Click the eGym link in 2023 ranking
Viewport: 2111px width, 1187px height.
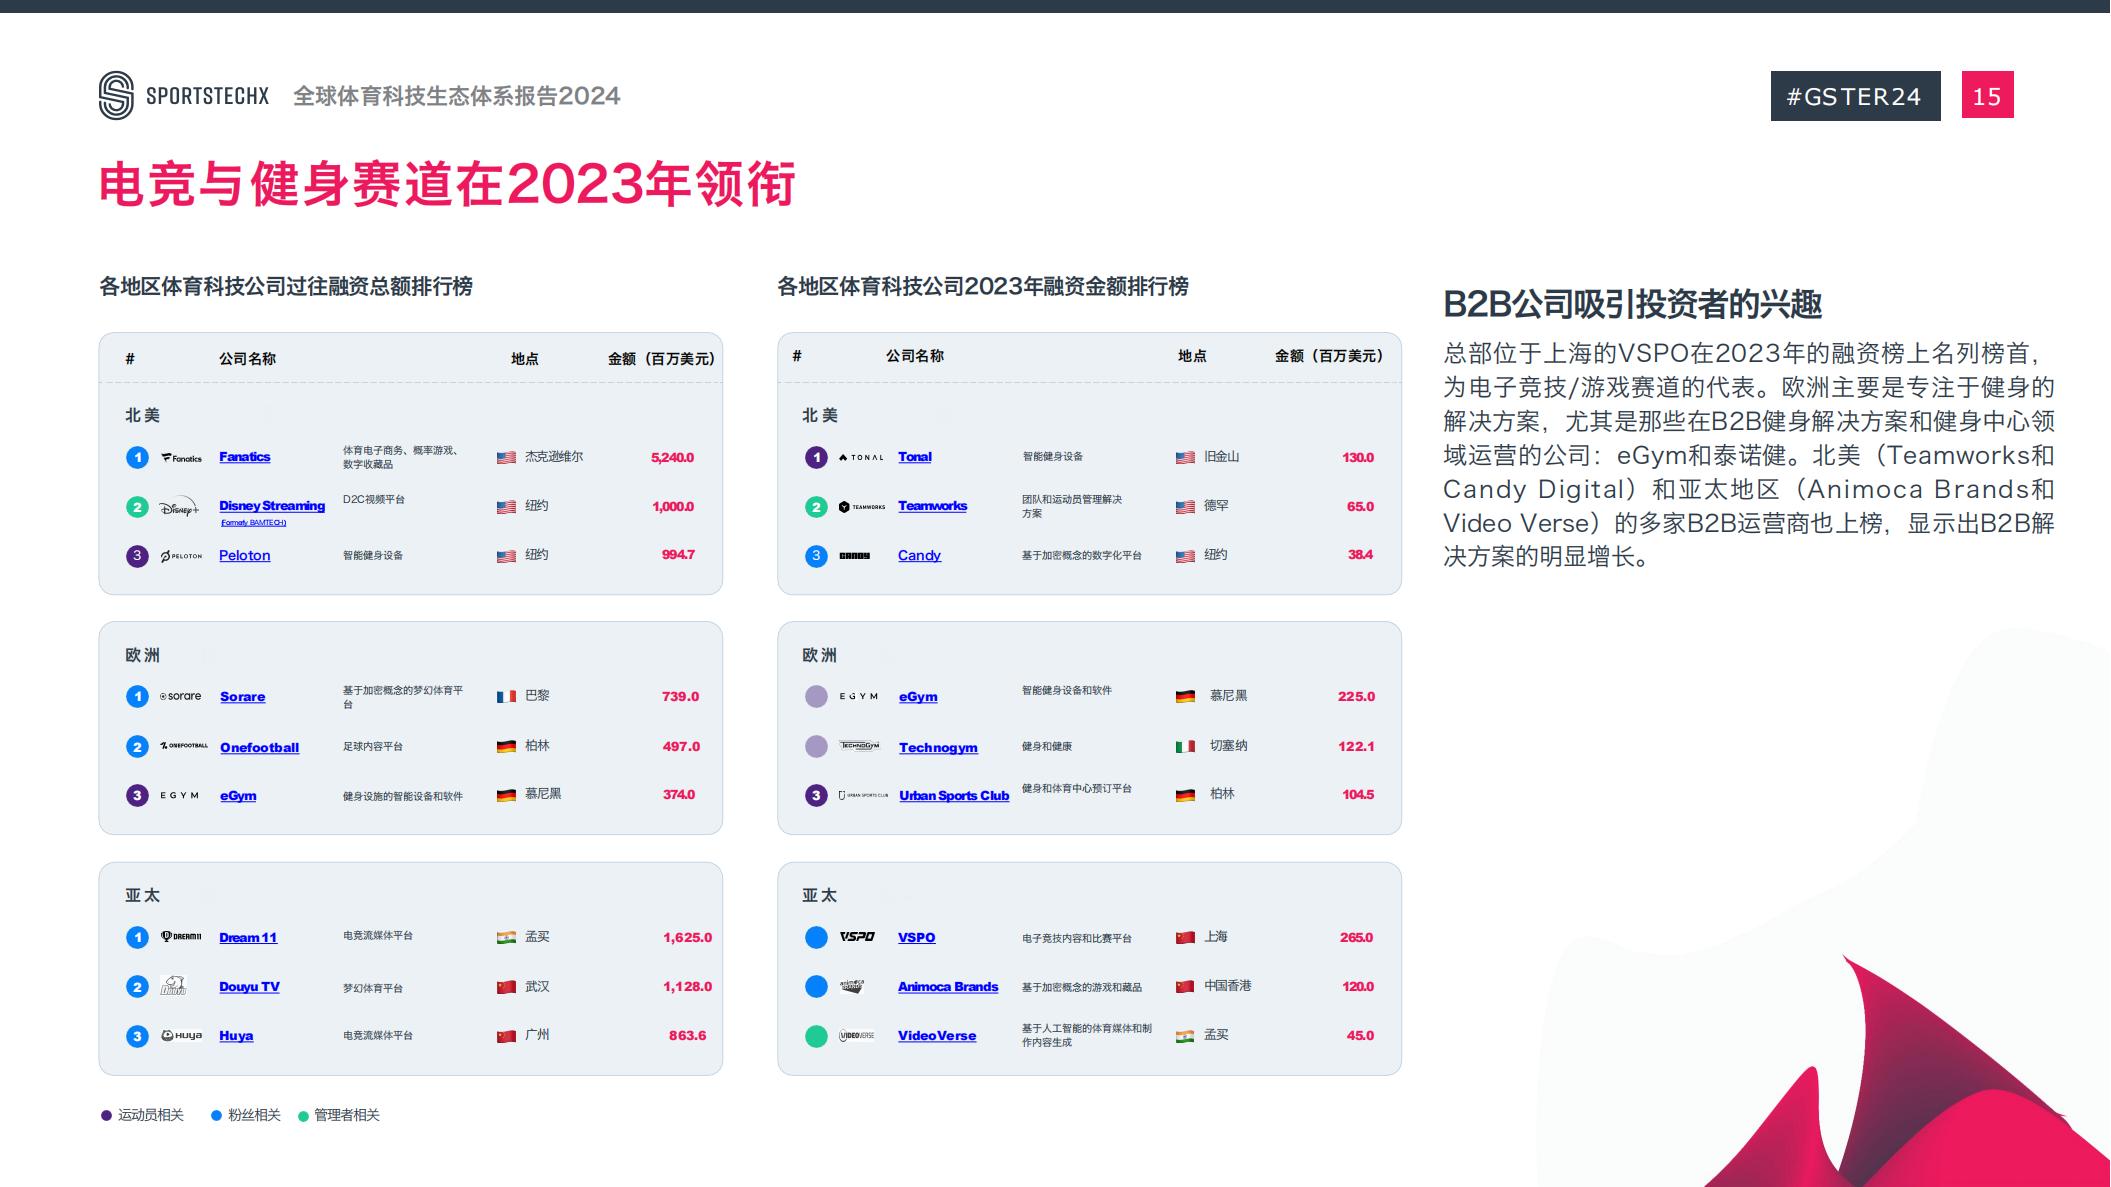pyautogui.click(x=918, y=696)
